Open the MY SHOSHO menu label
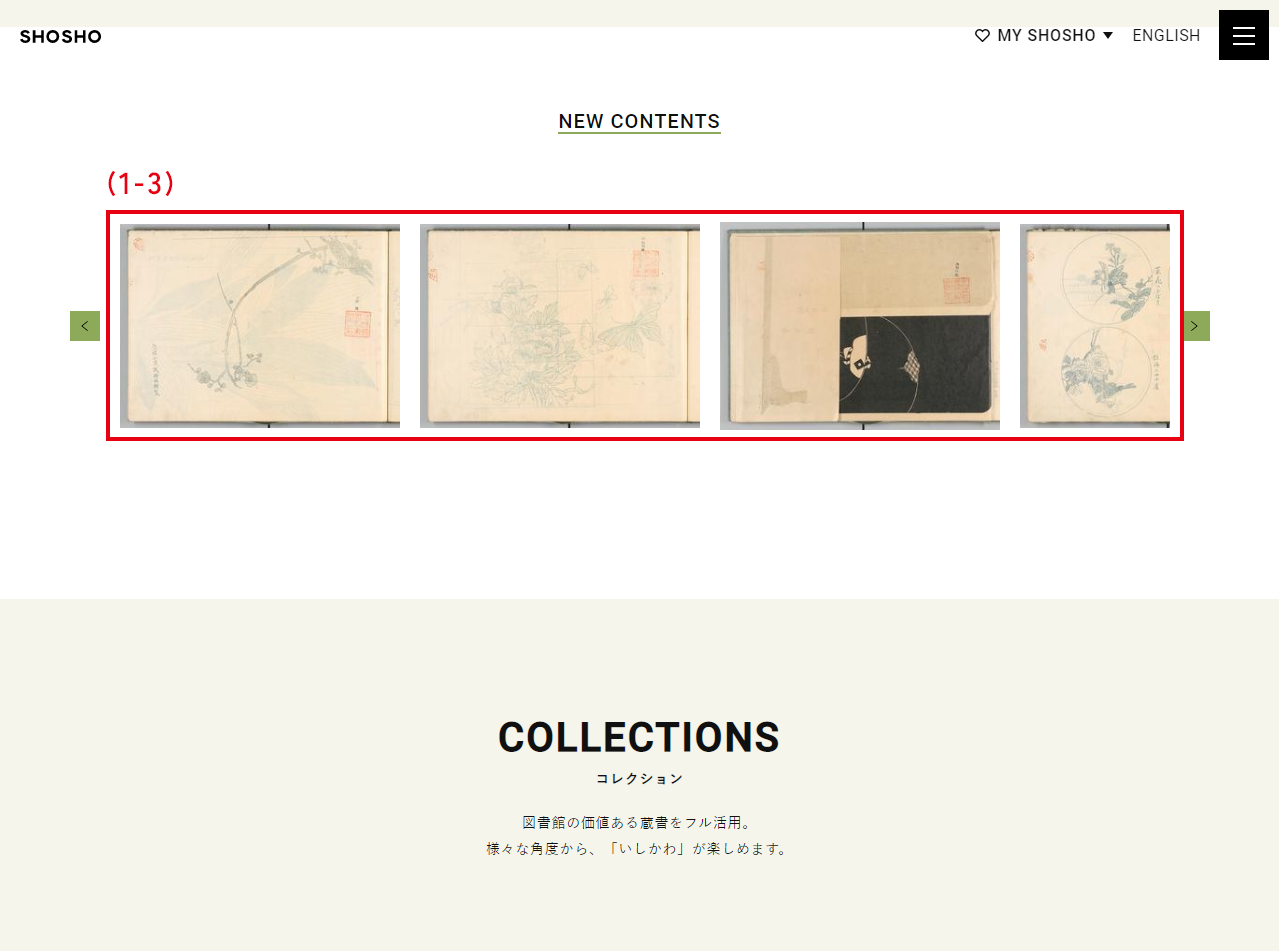1279x951 pixels. point(1046,36)
